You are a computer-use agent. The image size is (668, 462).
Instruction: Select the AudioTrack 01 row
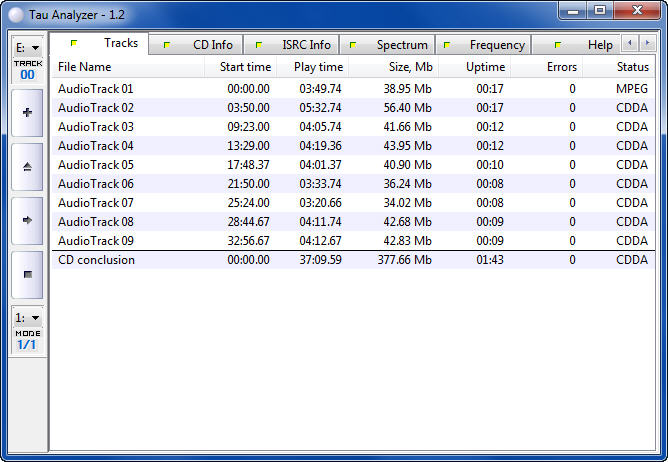[96, 89]
